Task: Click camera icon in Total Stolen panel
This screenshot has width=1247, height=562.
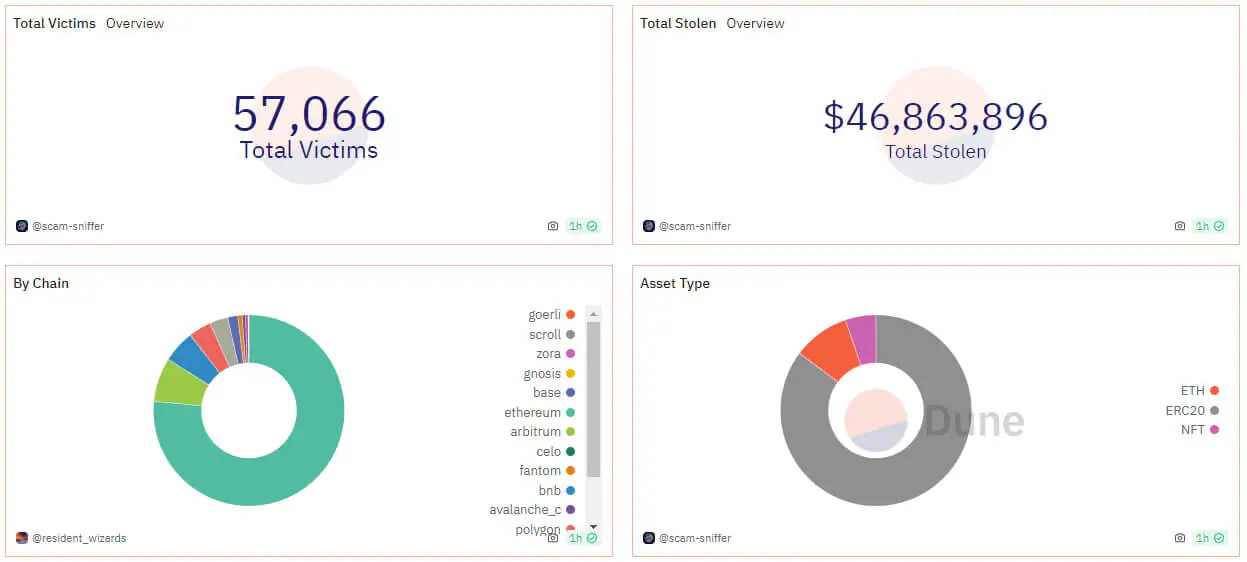Action: (1180, 226)
